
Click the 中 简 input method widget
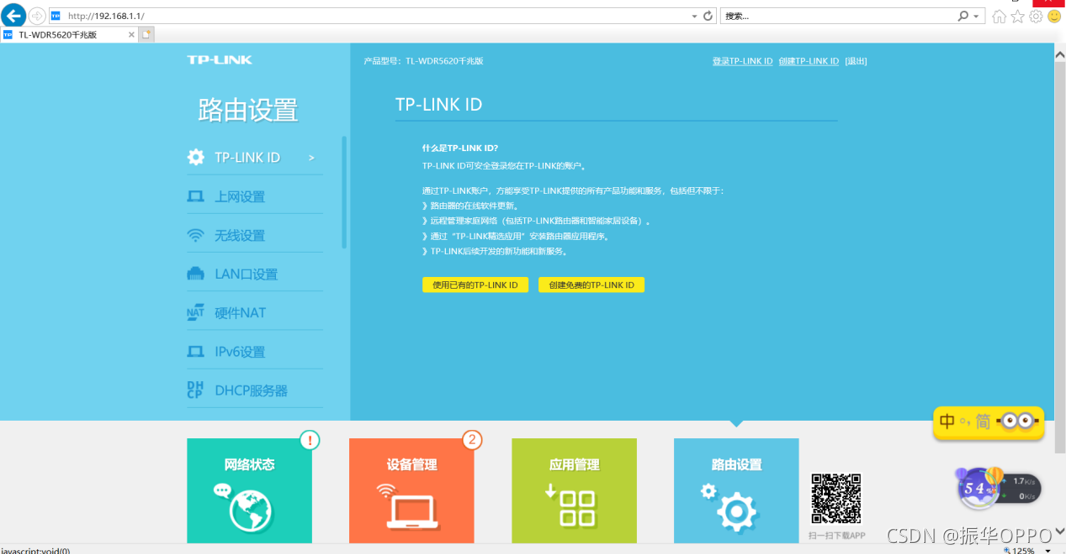pos(988,422)
